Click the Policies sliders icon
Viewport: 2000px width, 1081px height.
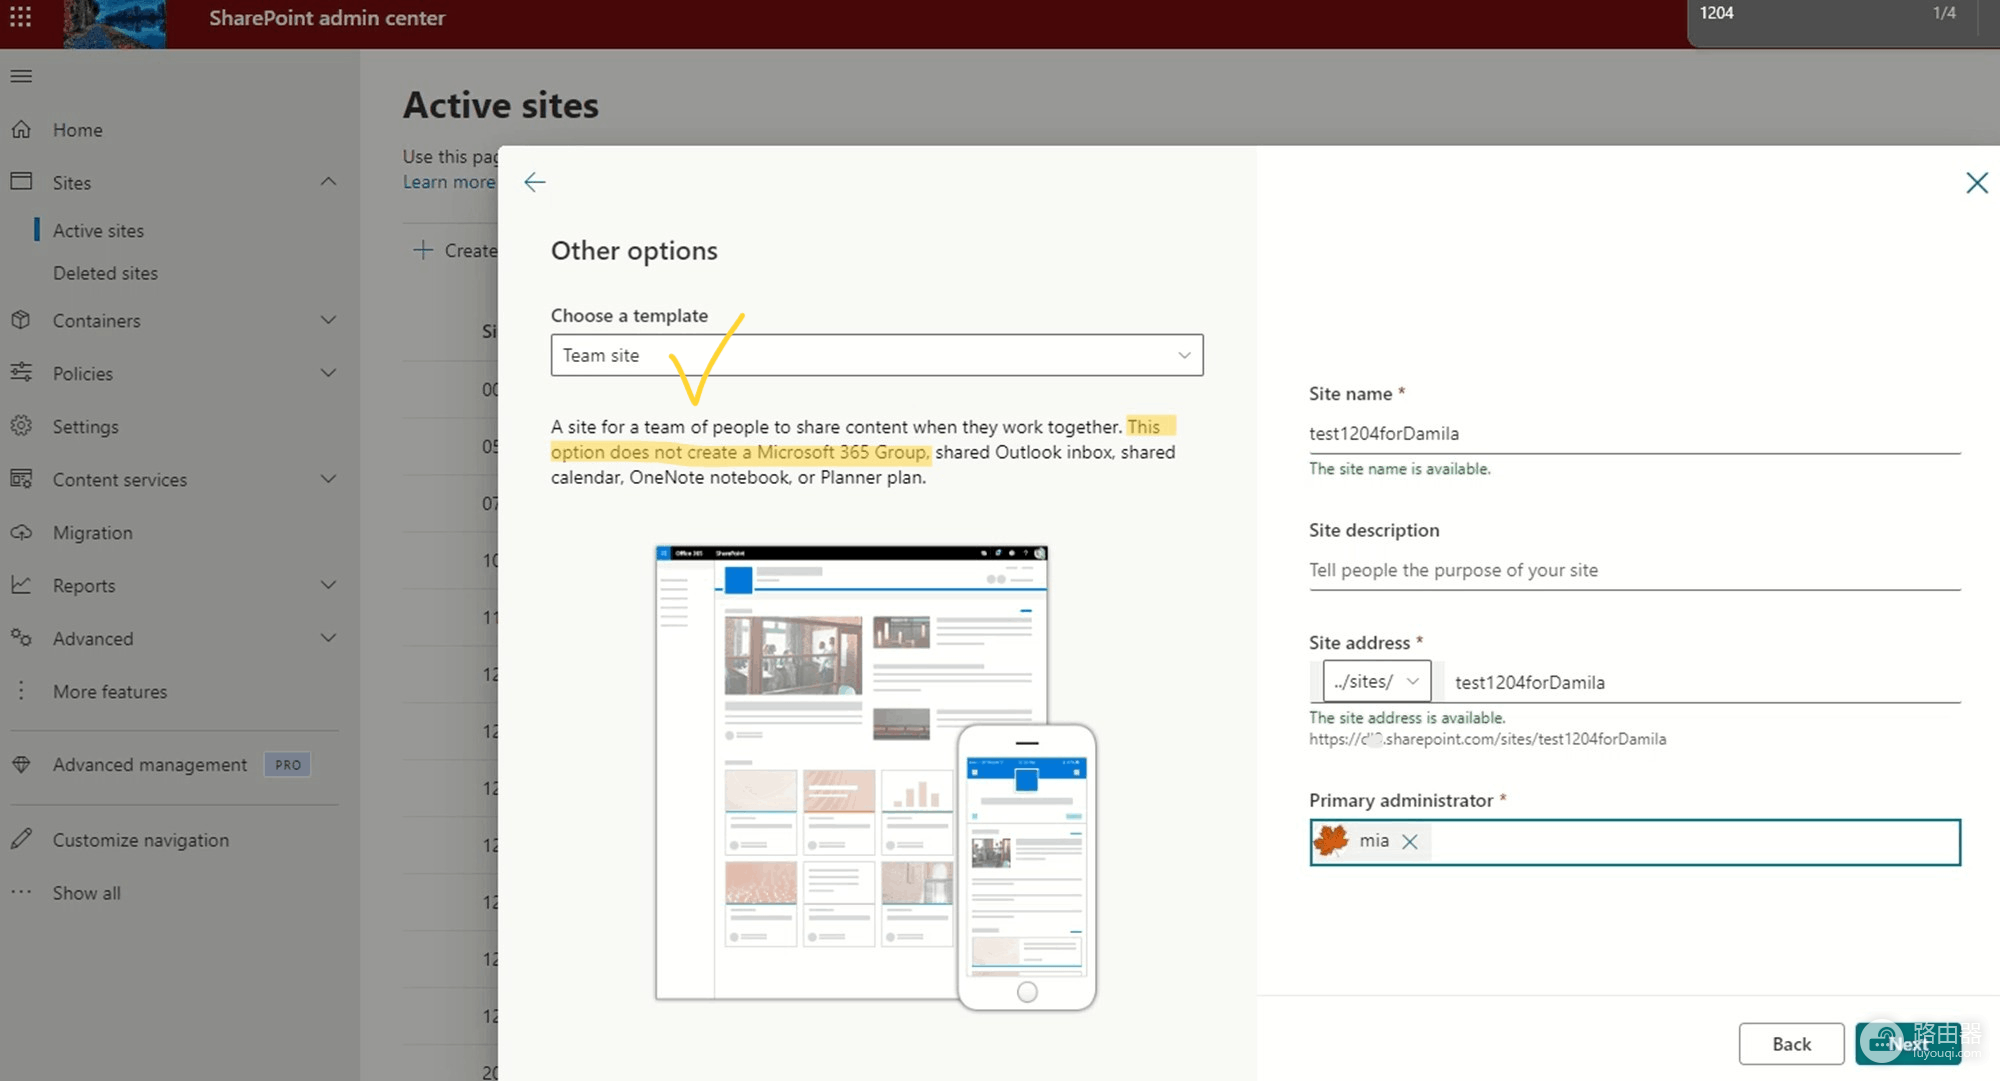click(21, 372)
